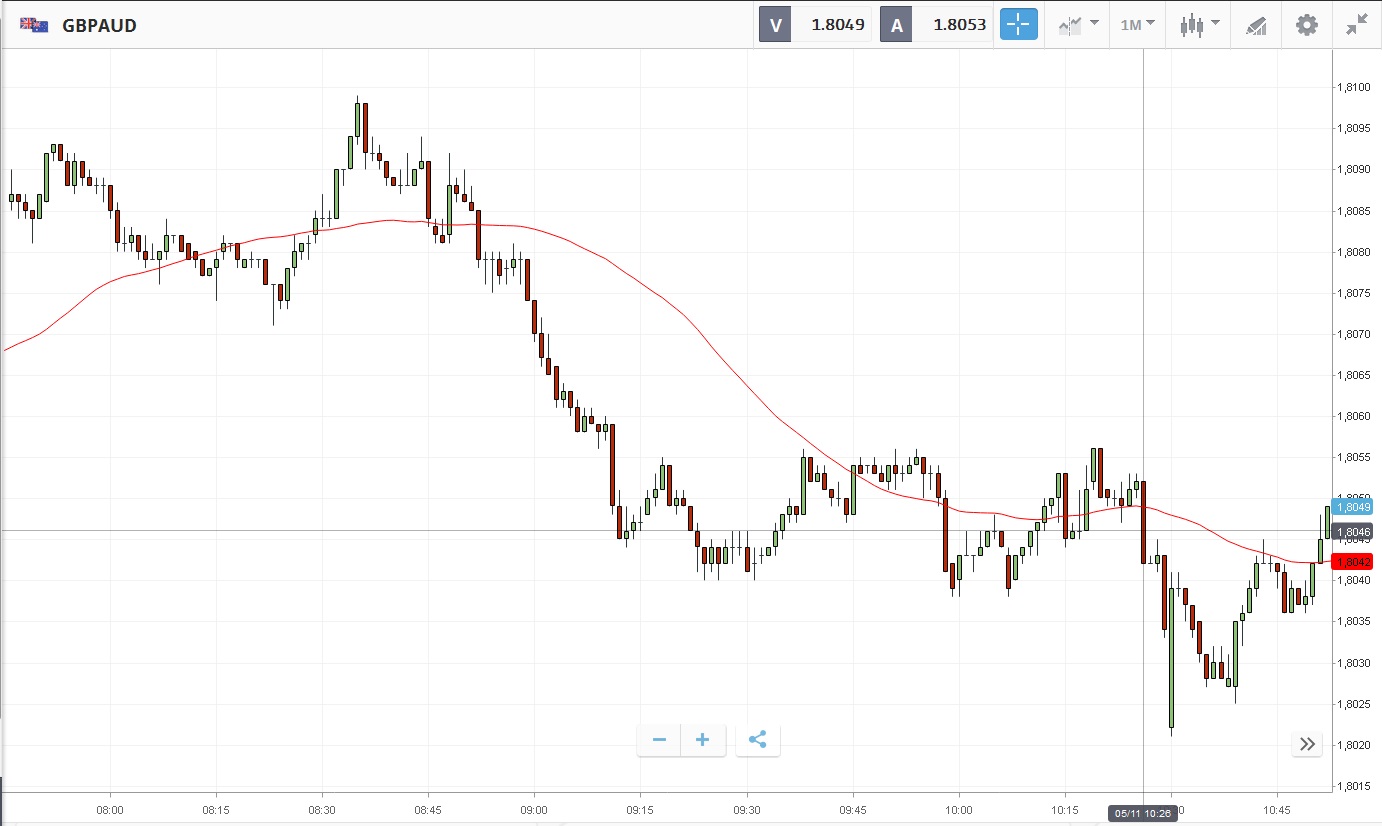Zoom in with the plus button
1382x826 pixels.
click(703, 740)
